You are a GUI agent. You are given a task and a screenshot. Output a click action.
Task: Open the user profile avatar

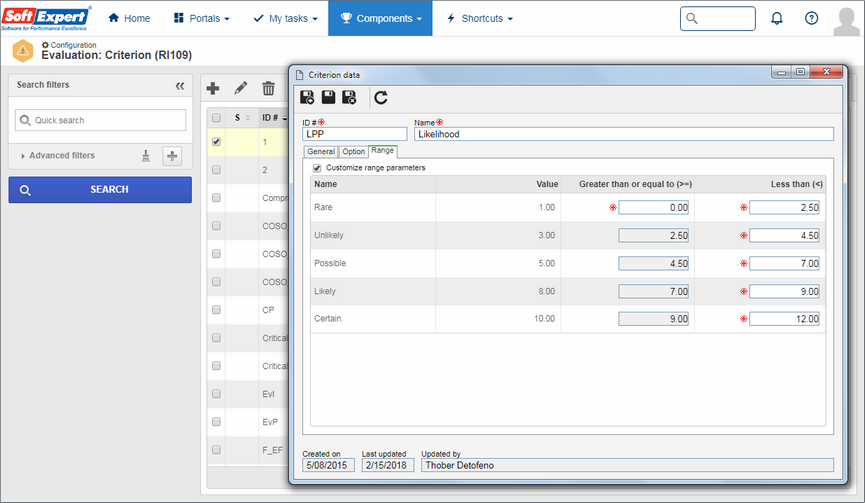point(846,22)
